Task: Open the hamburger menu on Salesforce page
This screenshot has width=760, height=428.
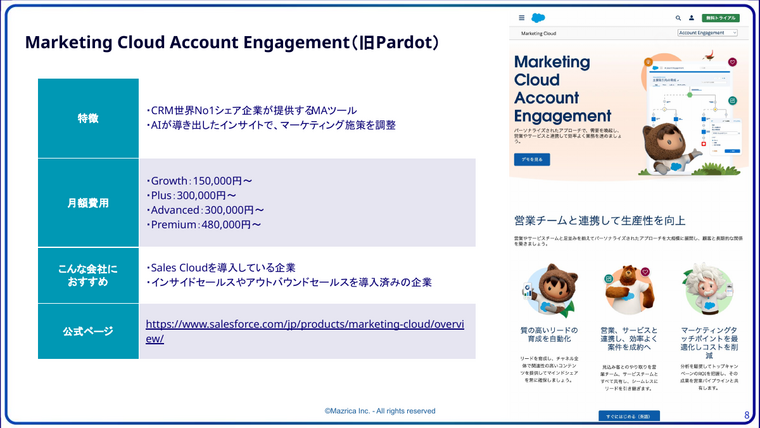Action: point(522,18)
